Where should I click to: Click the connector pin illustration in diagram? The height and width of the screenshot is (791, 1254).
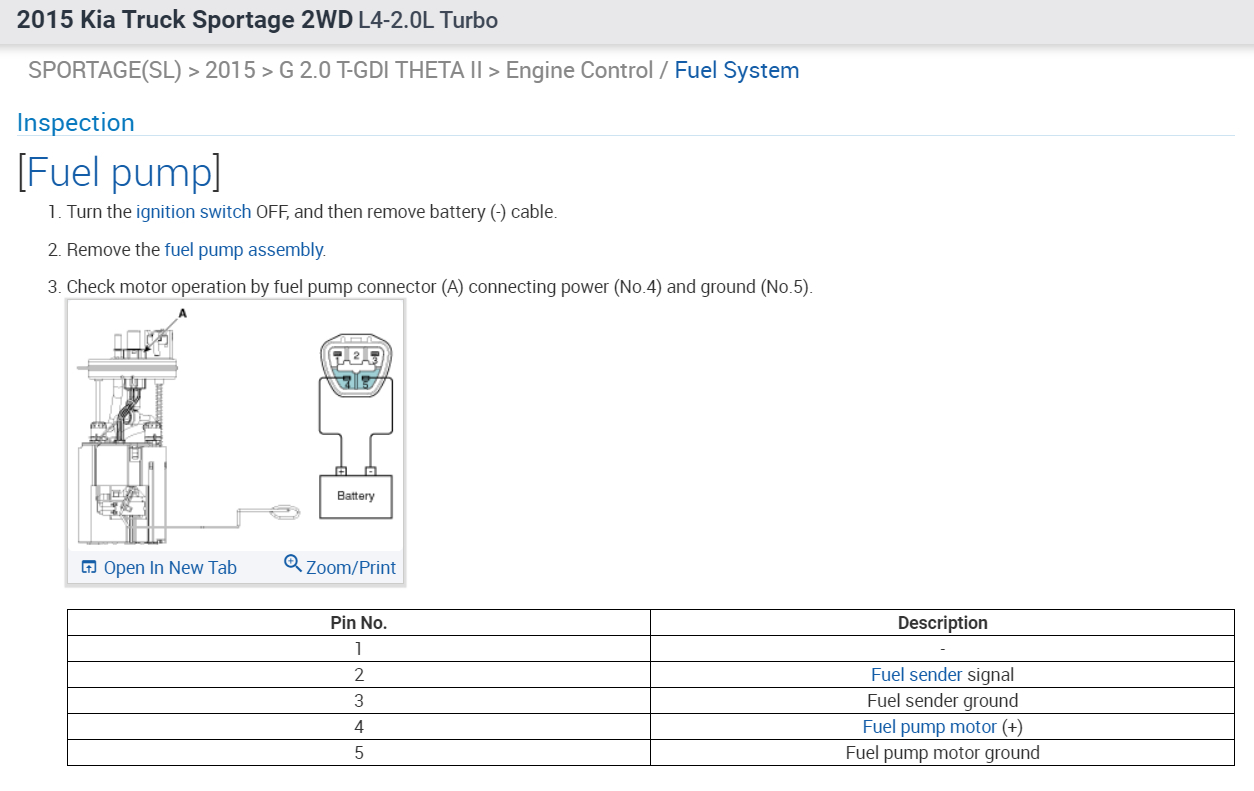coord(355,366)
